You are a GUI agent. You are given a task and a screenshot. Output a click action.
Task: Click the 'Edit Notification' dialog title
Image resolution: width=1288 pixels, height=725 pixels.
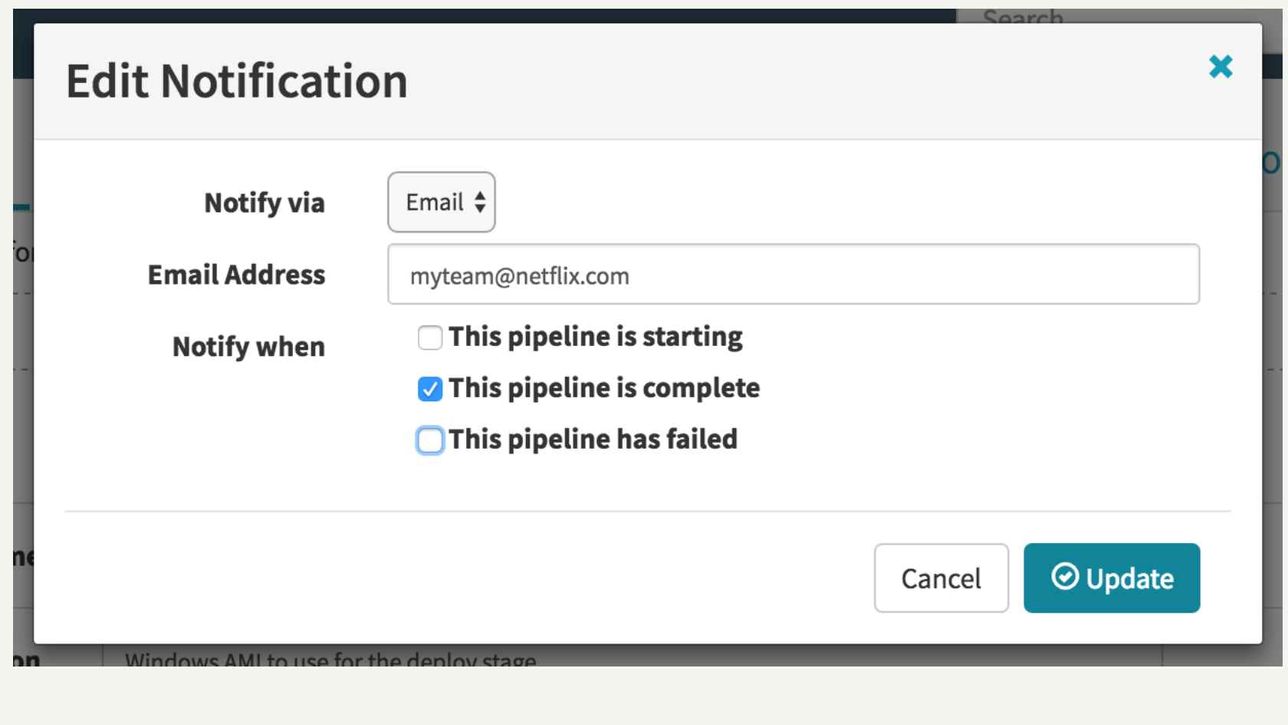(237, 81)
